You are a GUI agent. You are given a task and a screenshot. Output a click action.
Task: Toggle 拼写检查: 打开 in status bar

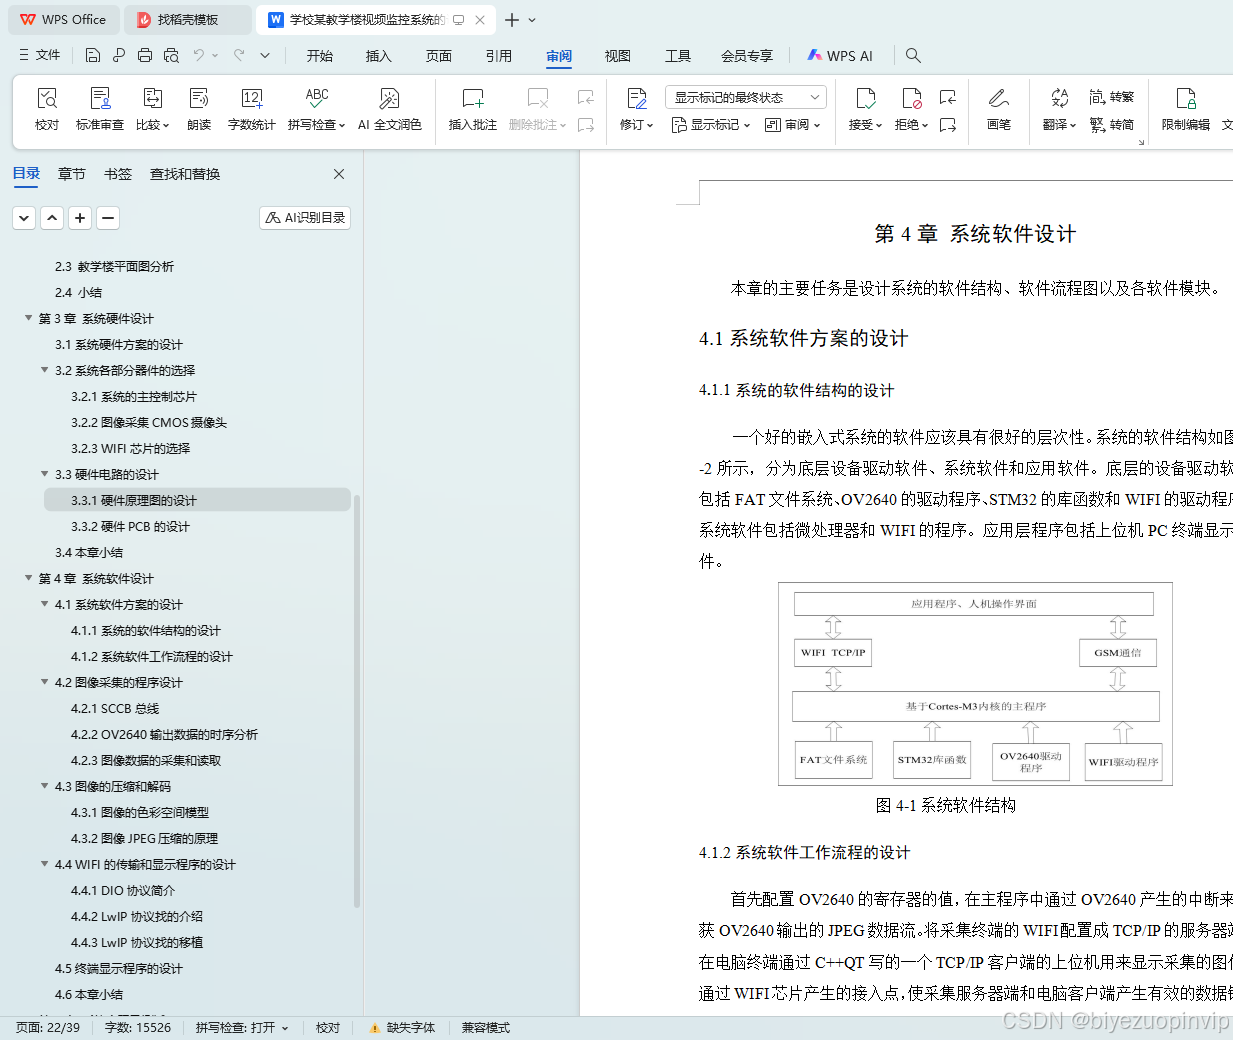pos(242,1028)
